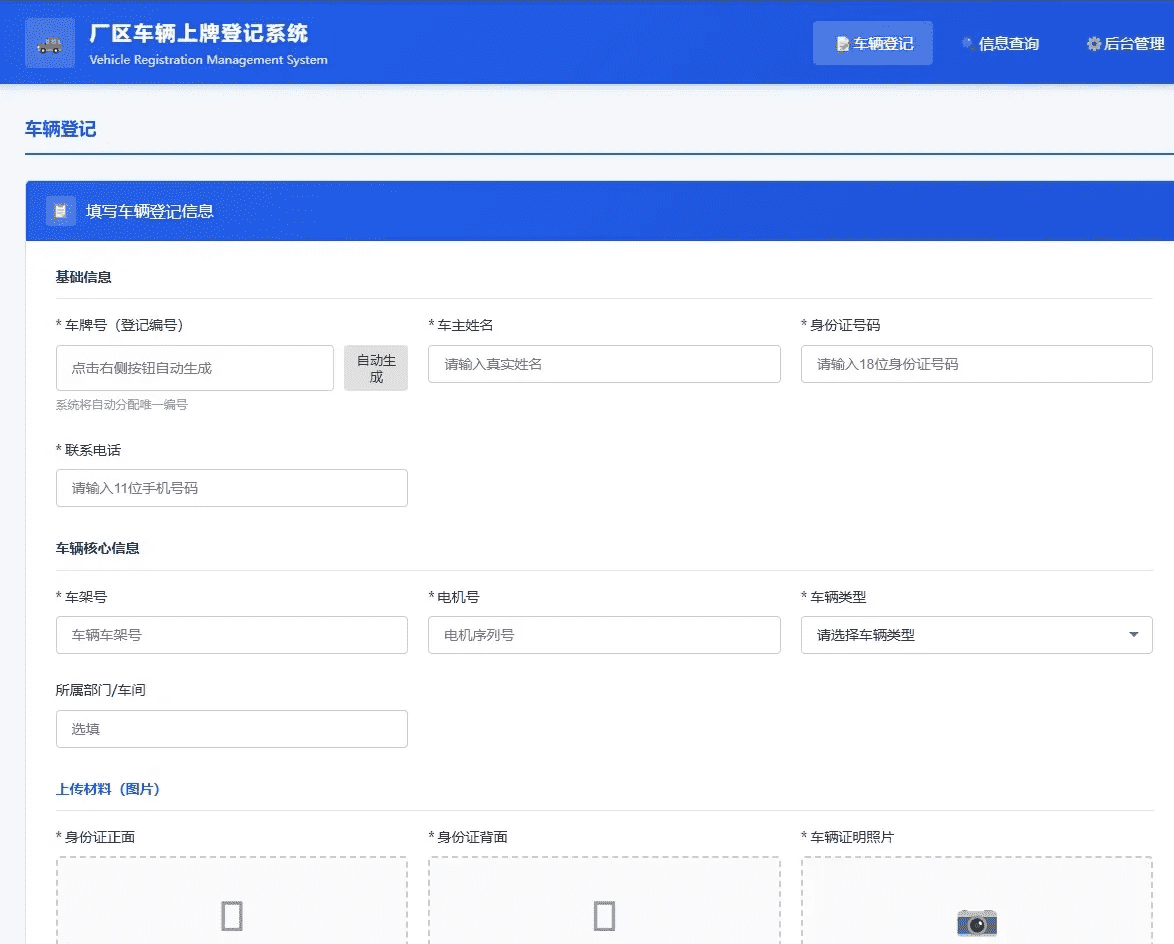Click the upload icon under 身份证背面
The image size is (1174, 944).
pos(604,916)
